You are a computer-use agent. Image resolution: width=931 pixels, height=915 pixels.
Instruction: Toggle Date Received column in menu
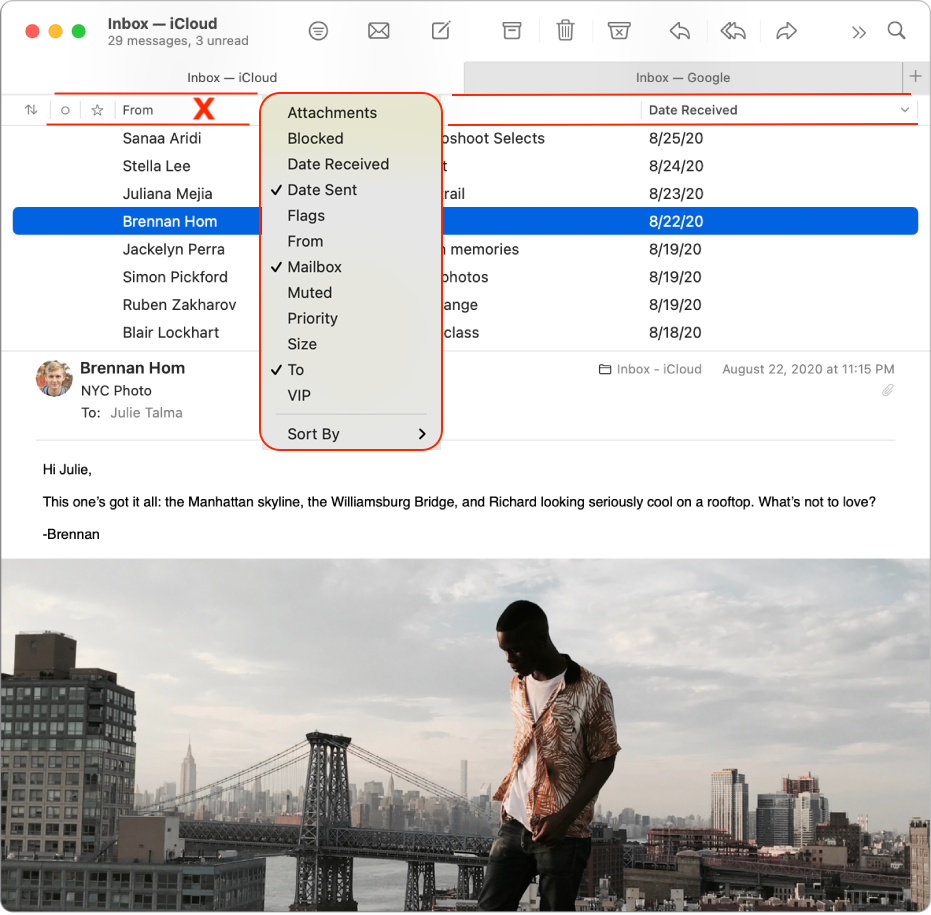(x=350, y=164)
